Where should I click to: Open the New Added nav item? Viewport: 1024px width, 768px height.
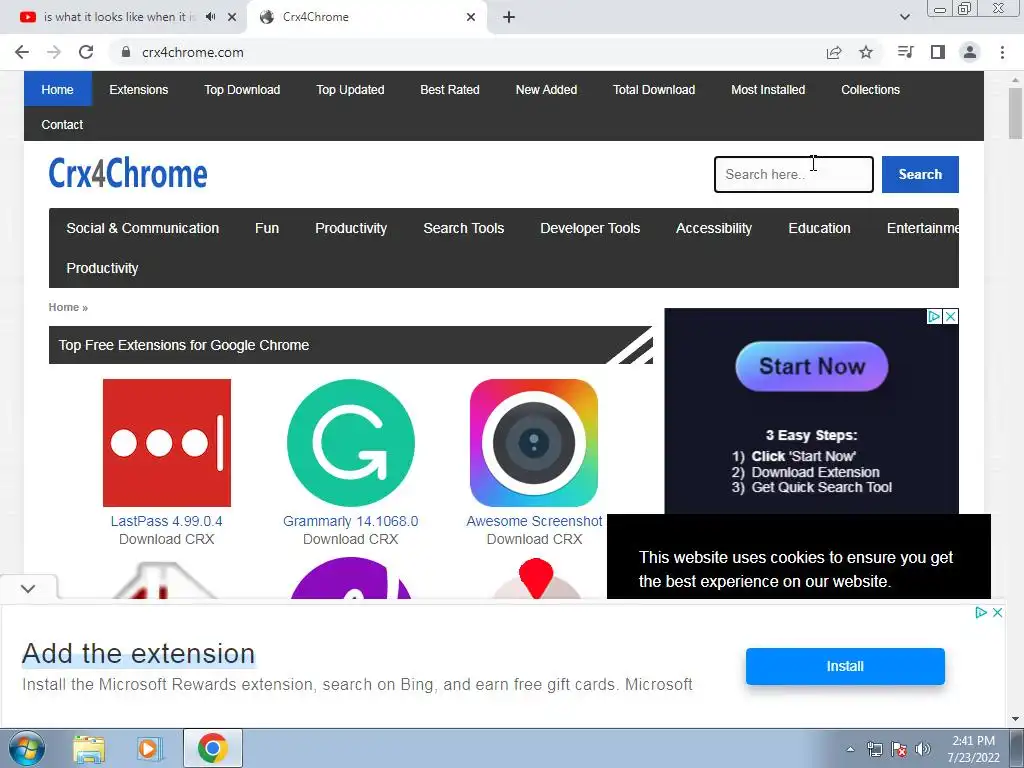546,89
